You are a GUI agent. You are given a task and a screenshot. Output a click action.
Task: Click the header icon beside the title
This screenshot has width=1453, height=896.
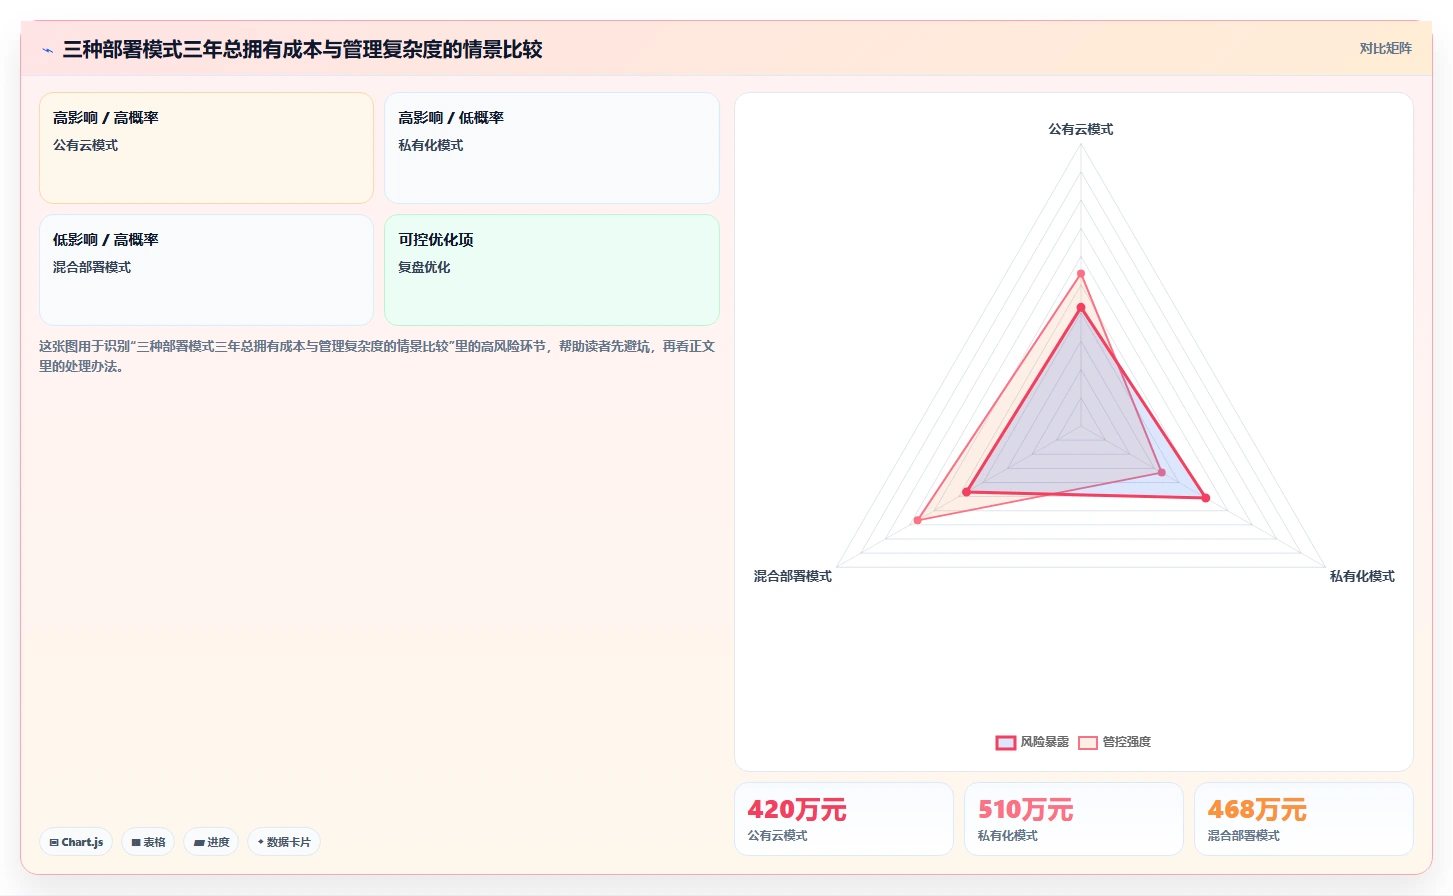point(47,50)
